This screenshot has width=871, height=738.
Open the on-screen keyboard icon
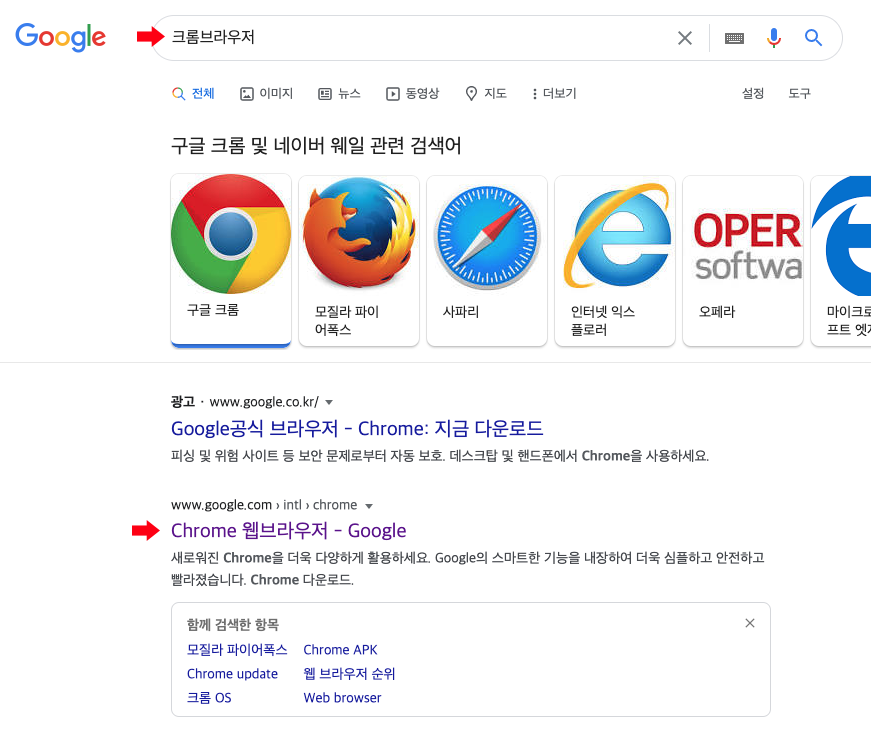734,38
